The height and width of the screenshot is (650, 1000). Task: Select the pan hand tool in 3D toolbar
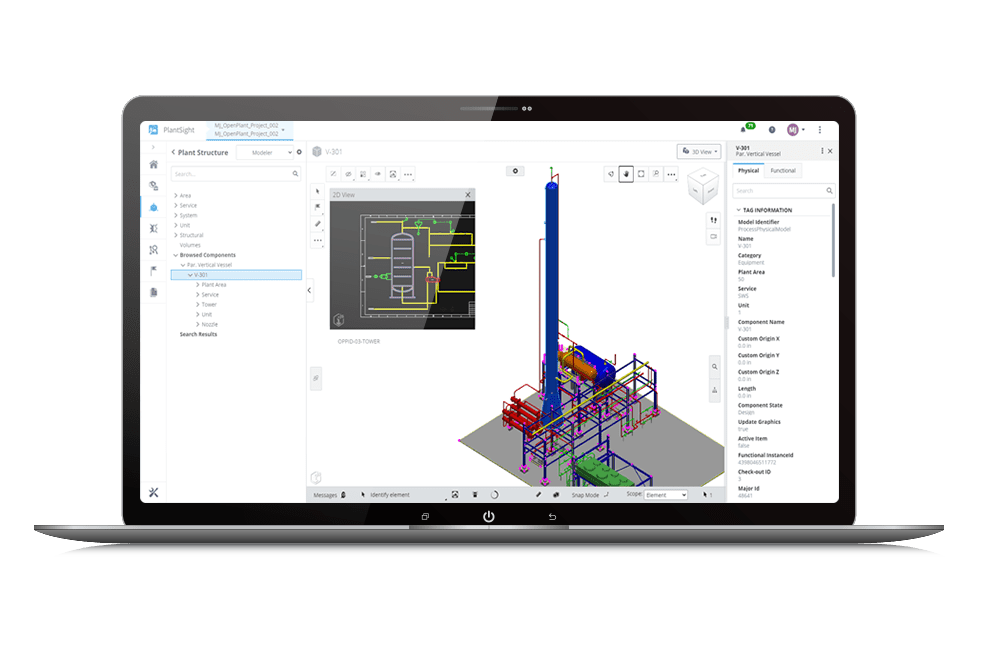626,174
